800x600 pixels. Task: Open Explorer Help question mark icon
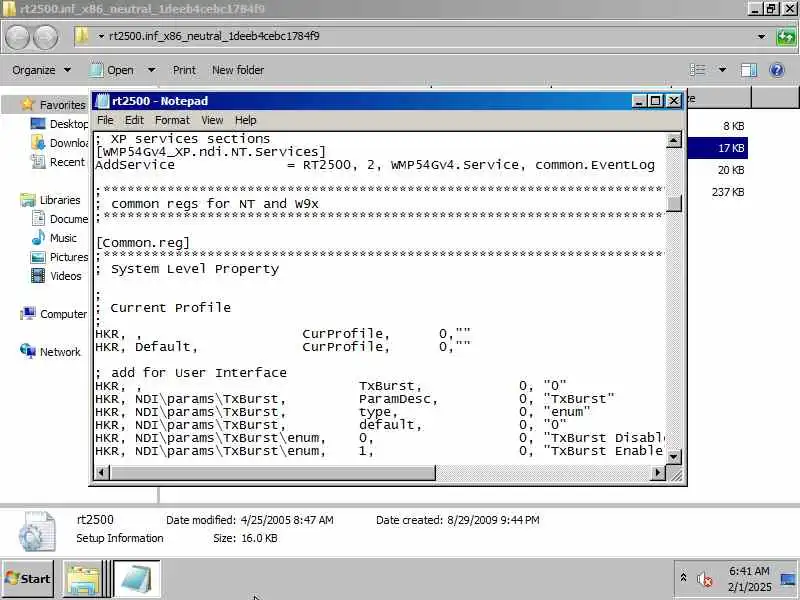coord(777,70)
